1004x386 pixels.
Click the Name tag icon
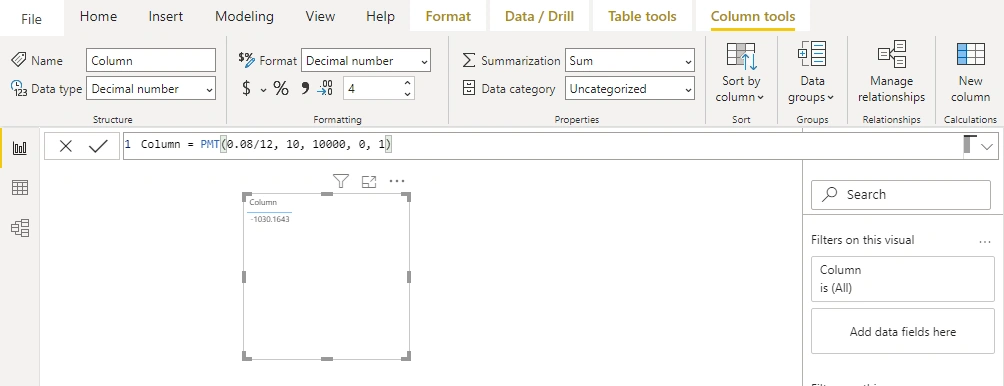coord(19,60)
